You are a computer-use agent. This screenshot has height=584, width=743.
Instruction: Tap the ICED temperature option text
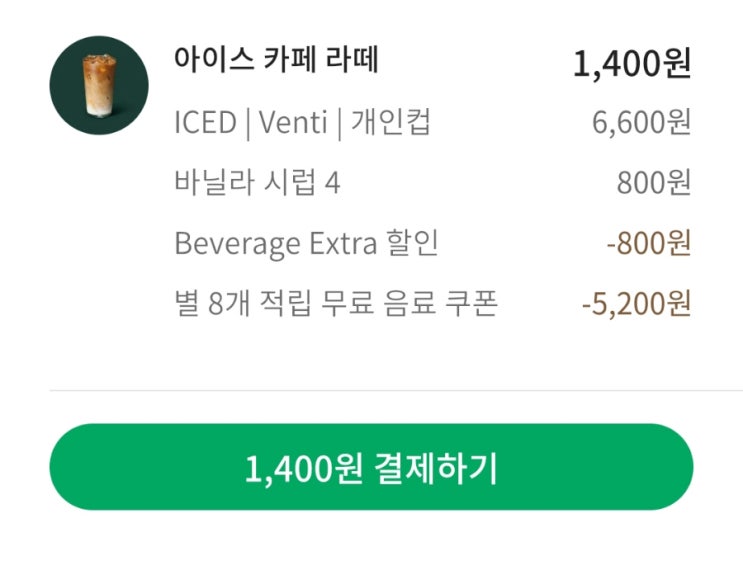tap(203, 124)
